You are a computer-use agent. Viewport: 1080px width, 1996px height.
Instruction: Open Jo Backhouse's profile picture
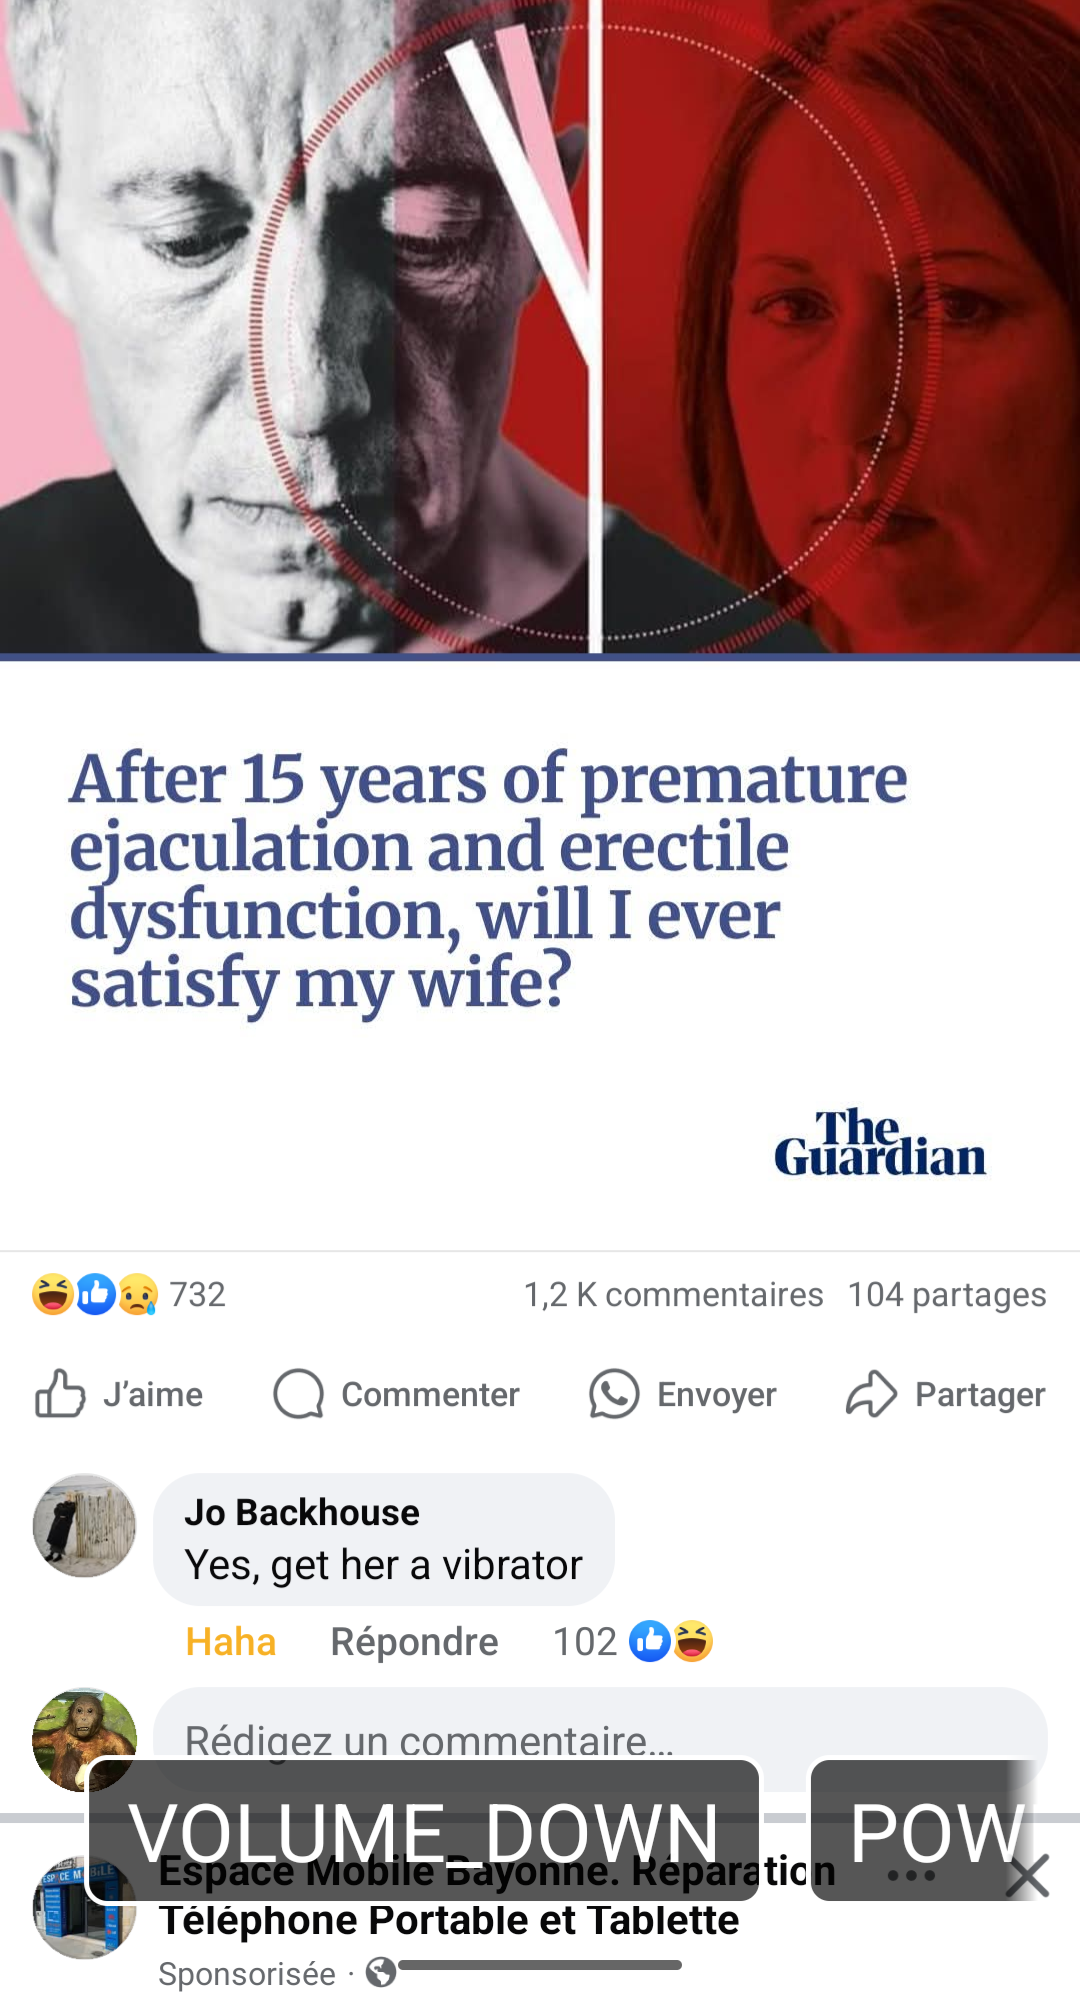85,1525
